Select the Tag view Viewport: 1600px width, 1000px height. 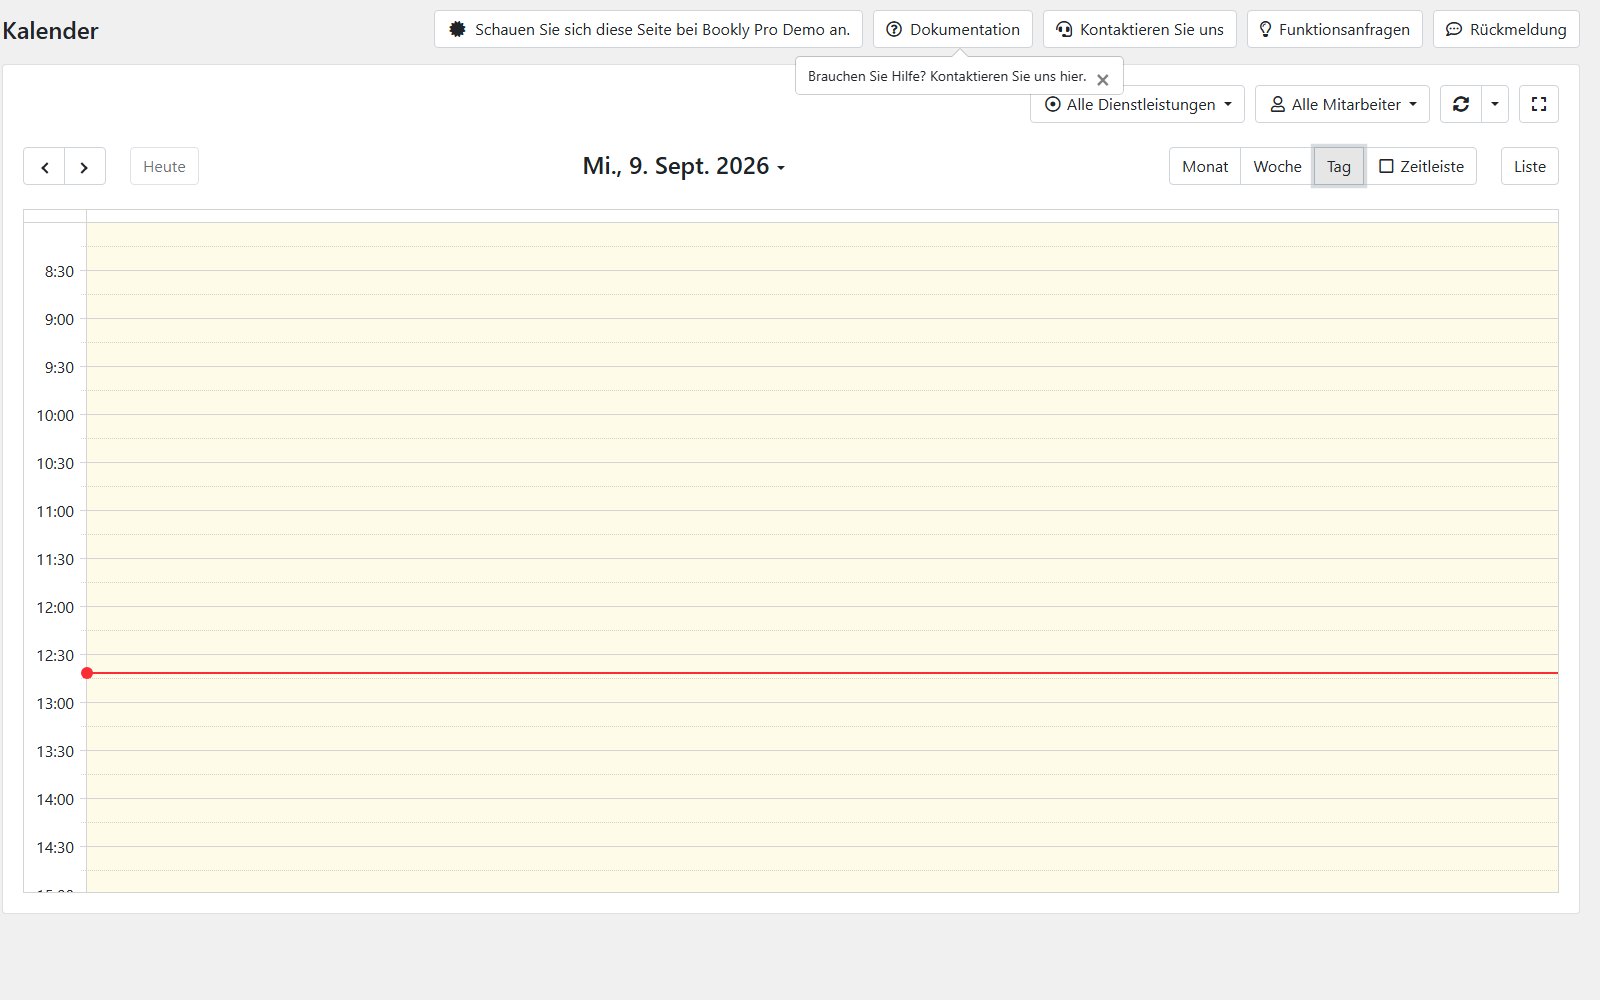point(1339,167)
